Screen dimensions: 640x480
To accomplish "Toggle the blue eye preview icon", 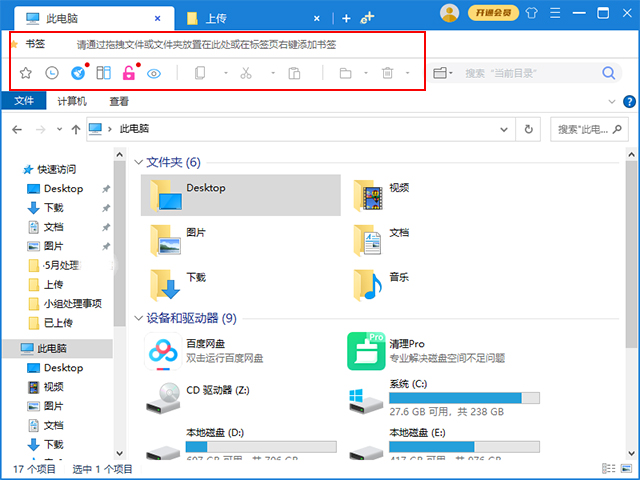I will (154, 73).
